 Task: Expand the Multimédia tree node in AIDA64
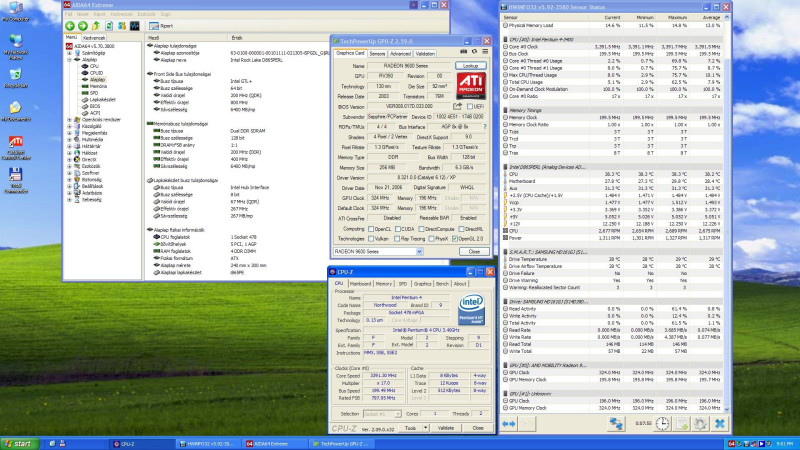pyautogui.click(x=70, y=139)
